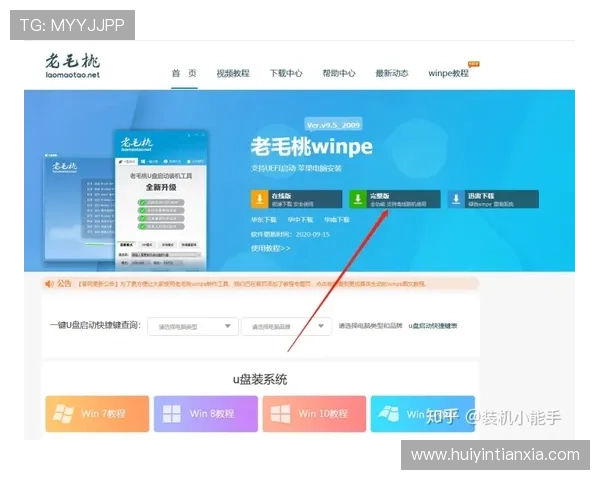Click the 老毛桃winpe banner heading
Image resolution: width=600 pixels, height=480 pixels.
tap(311, 147)
